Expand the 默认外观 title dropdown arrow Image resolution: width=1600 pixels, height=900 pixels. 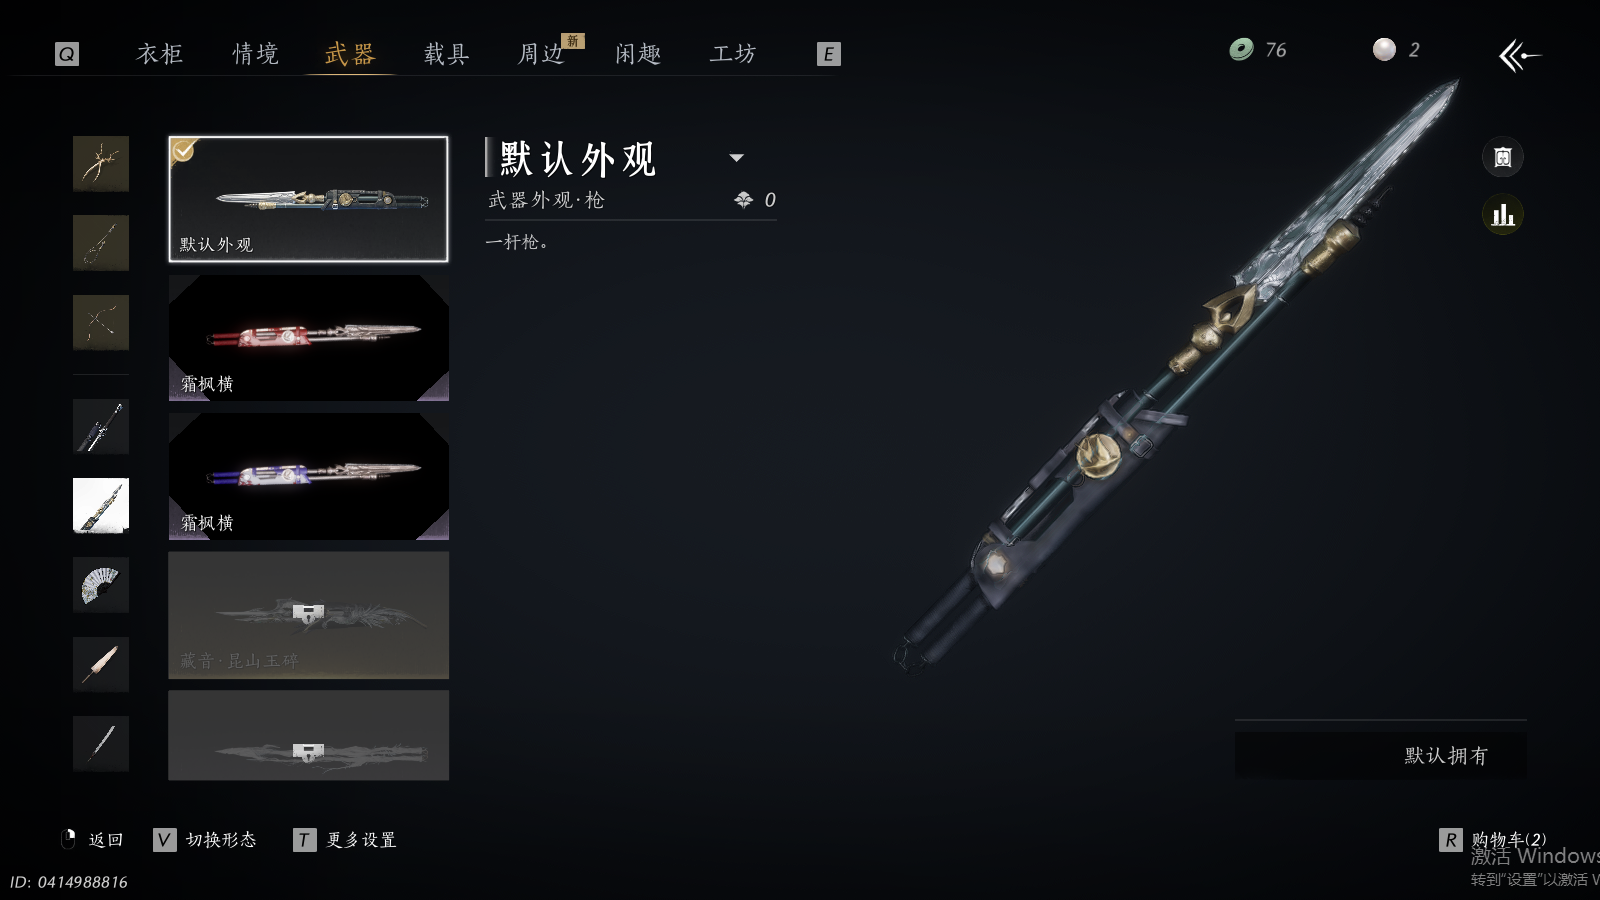(737, 157)
